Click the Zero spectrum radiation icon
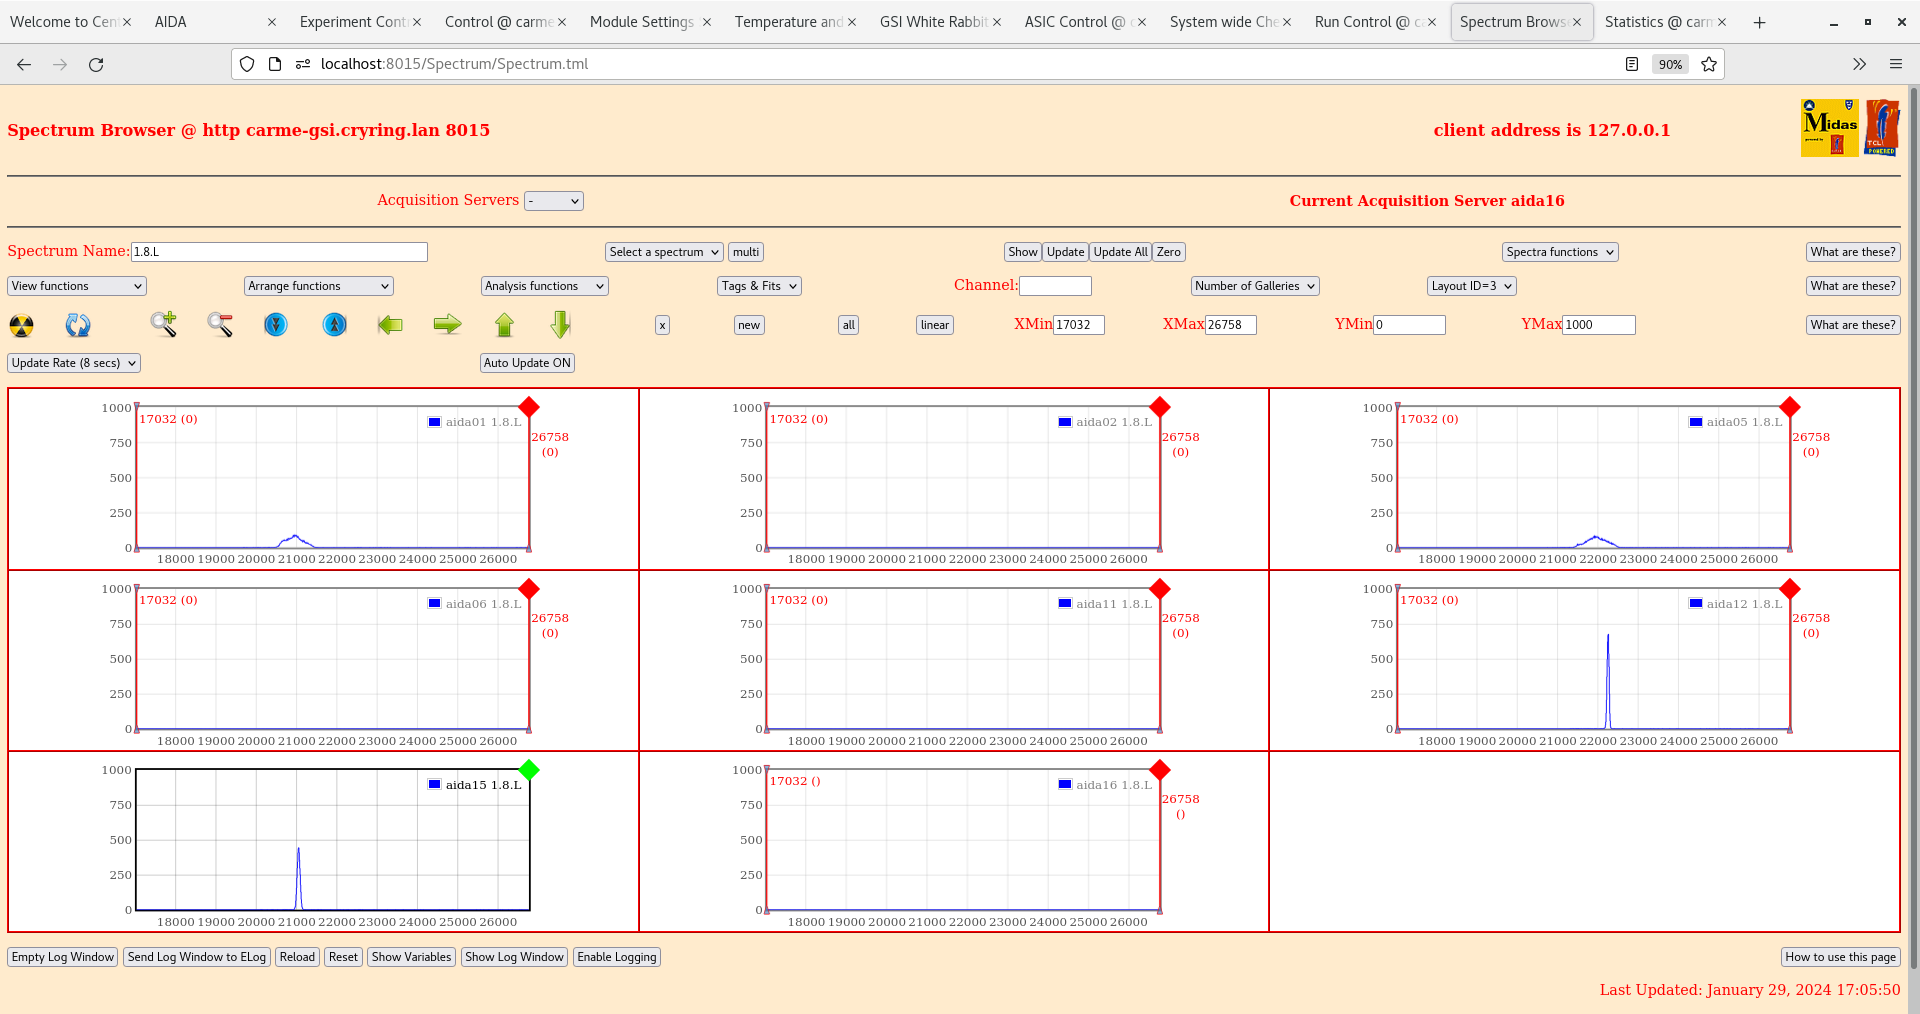 [20, 325]
